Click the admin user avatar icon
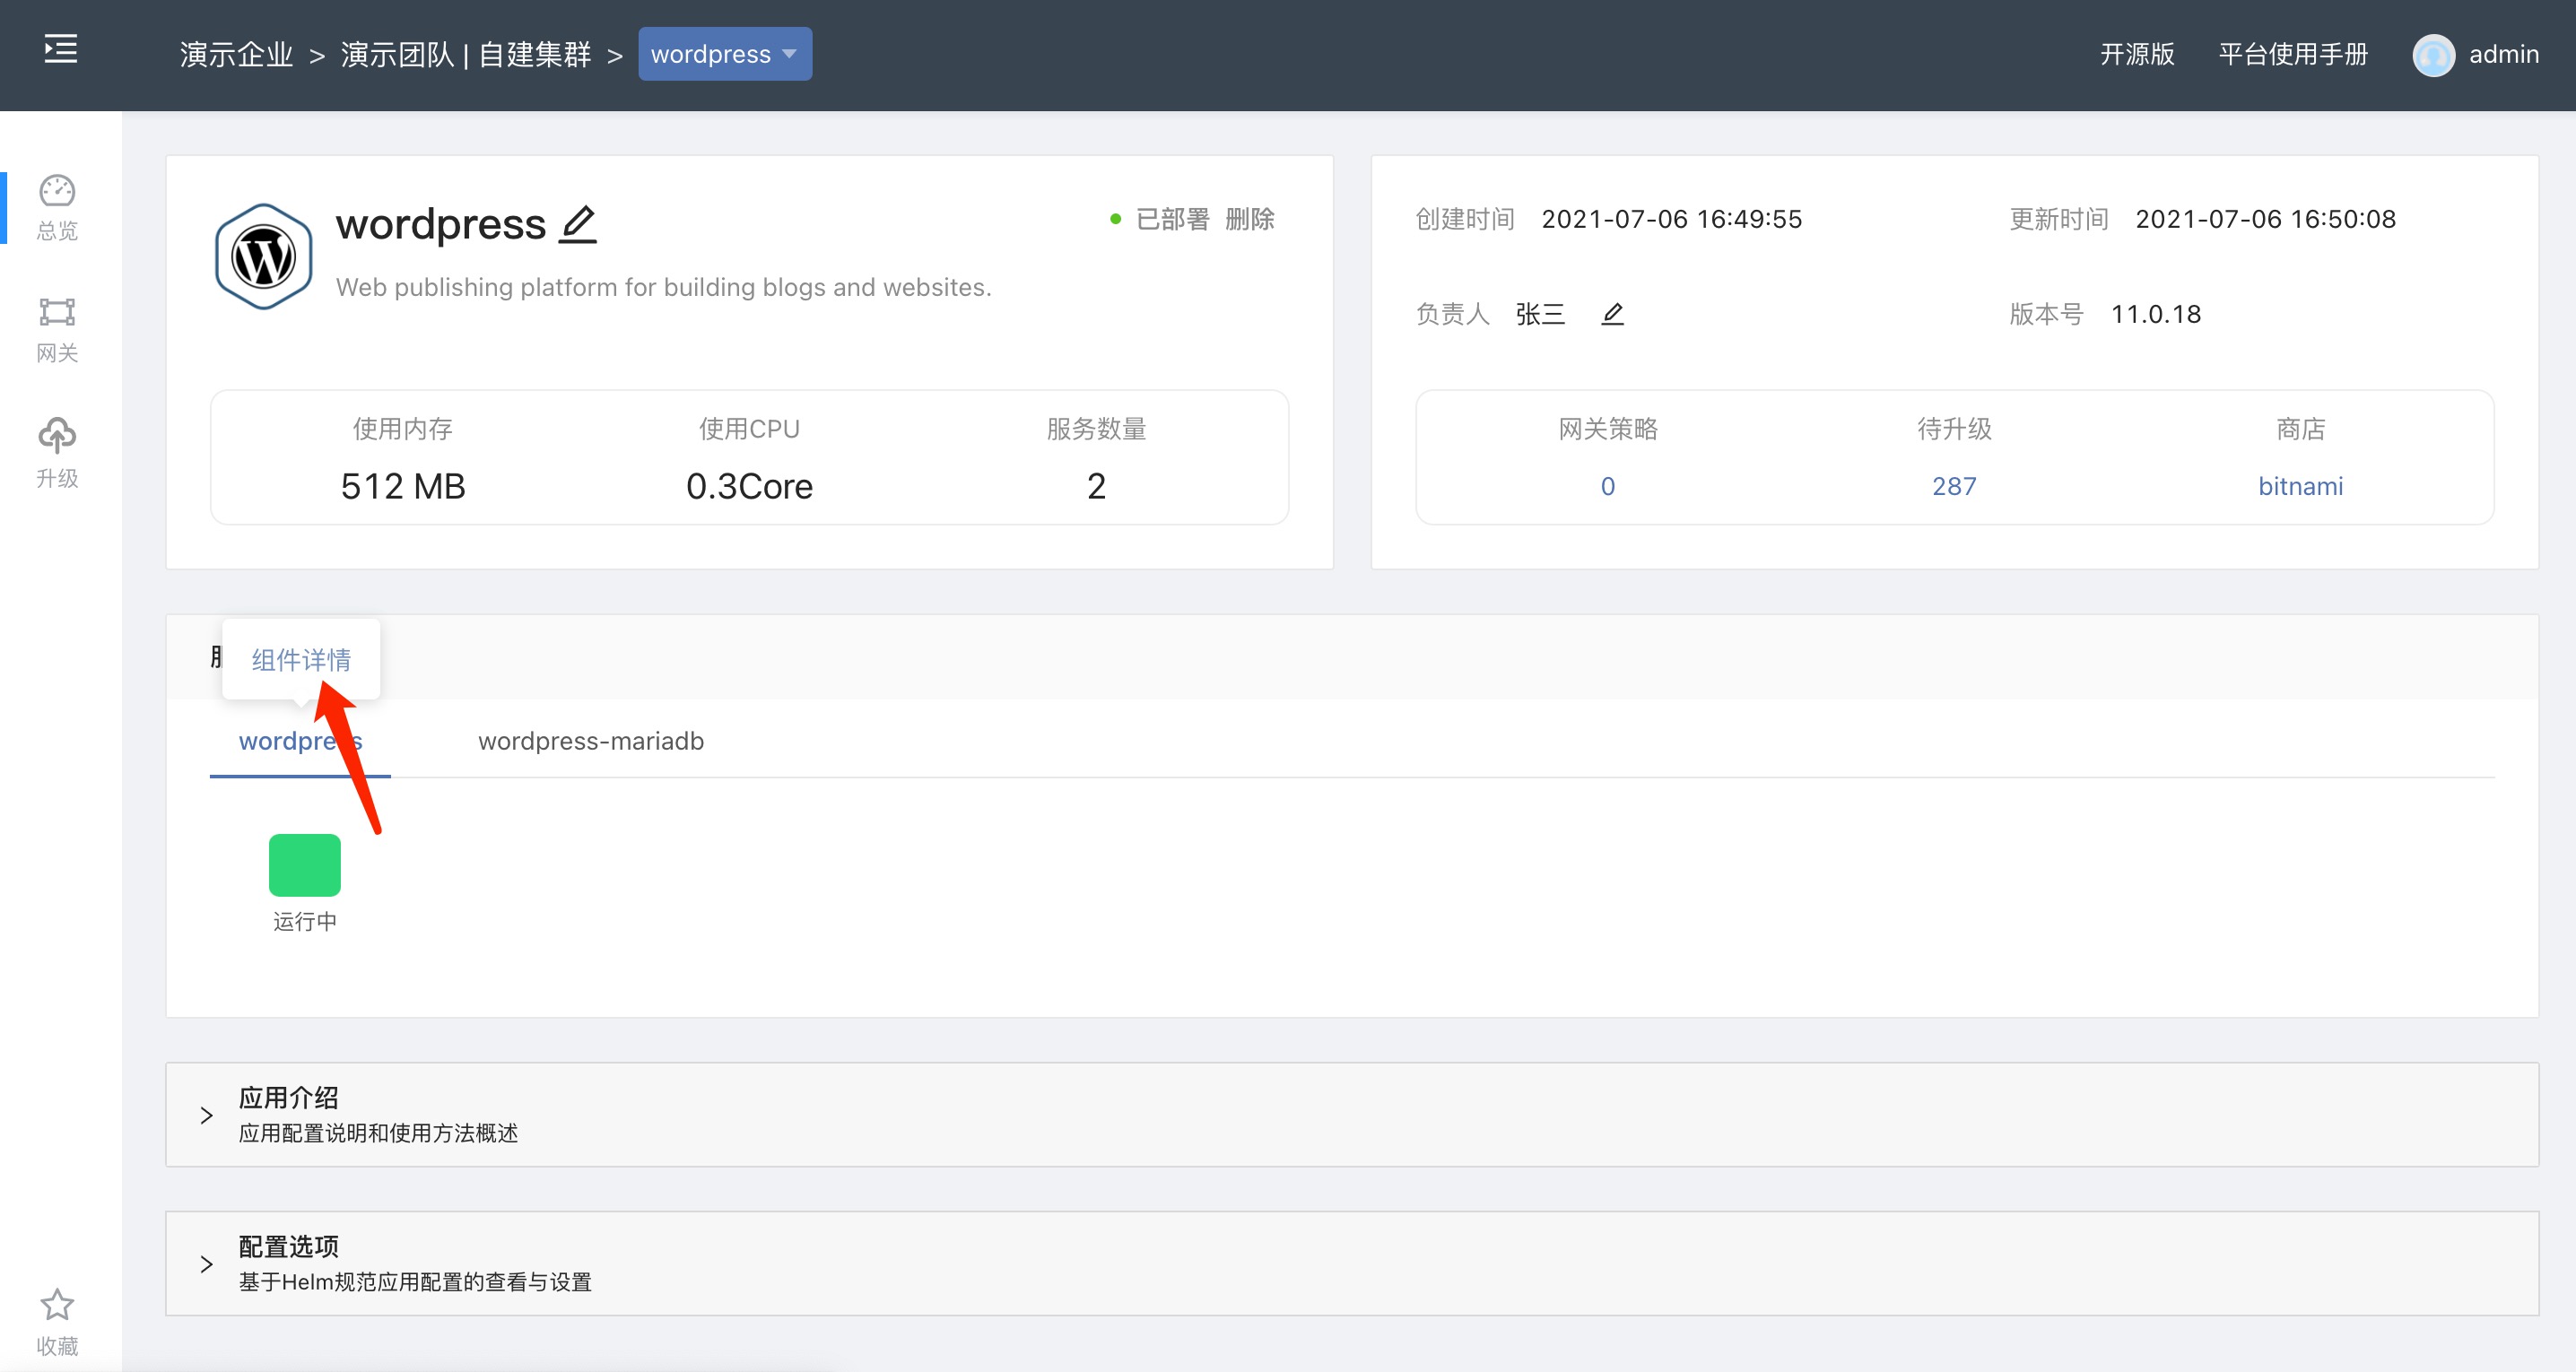This screenshot has height=1372, width=2576. (x=2433, y=55)
